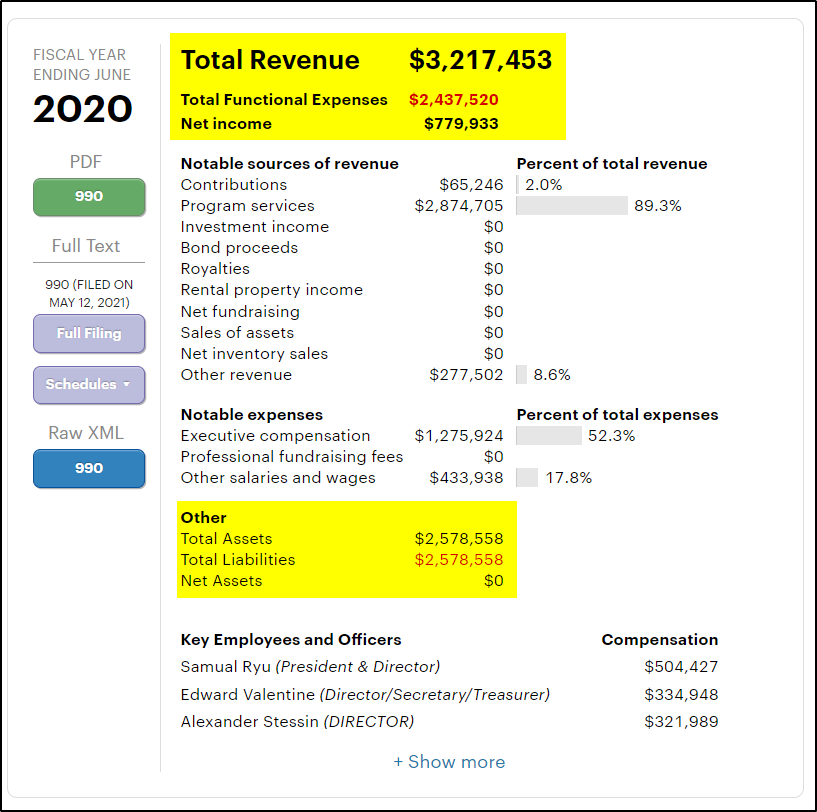This screenshot has height=812, width=817.
Task: Select Edward Valentine's $334,948 compensation
Action: click(x=681, y=695)
